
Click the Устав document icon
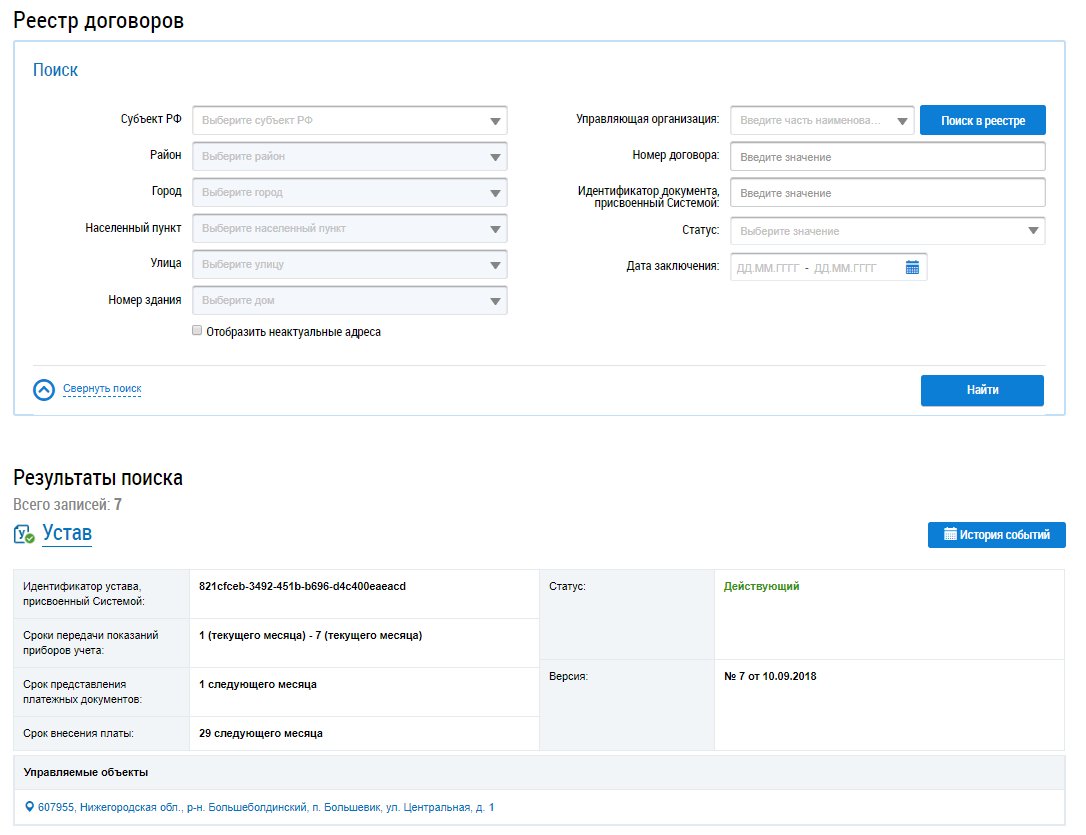point(24,535)
